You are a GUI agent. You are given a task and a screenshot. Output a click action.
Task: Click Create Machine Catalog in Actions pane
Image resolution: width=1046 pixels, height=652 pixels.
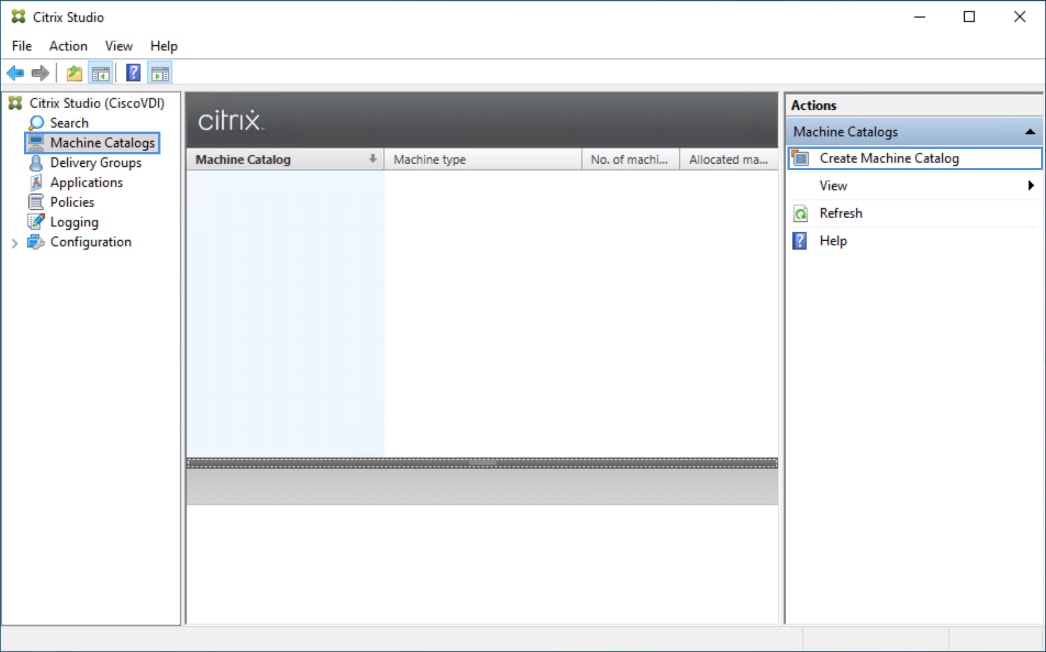pos(914,158)
